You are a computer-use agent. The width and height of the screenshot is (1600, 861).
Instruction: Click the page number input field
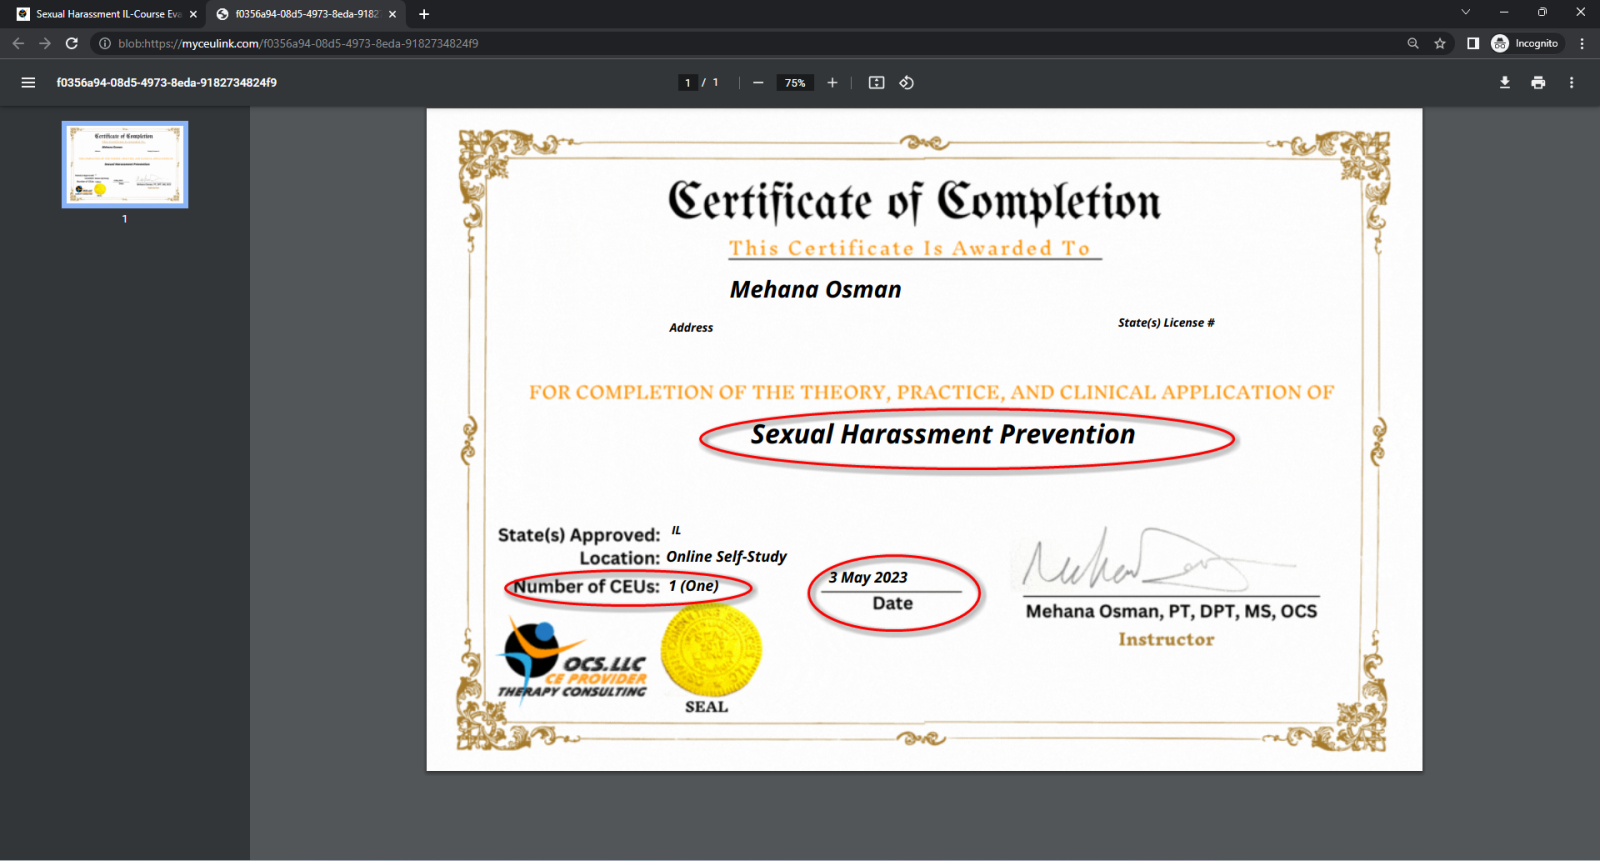688,83
